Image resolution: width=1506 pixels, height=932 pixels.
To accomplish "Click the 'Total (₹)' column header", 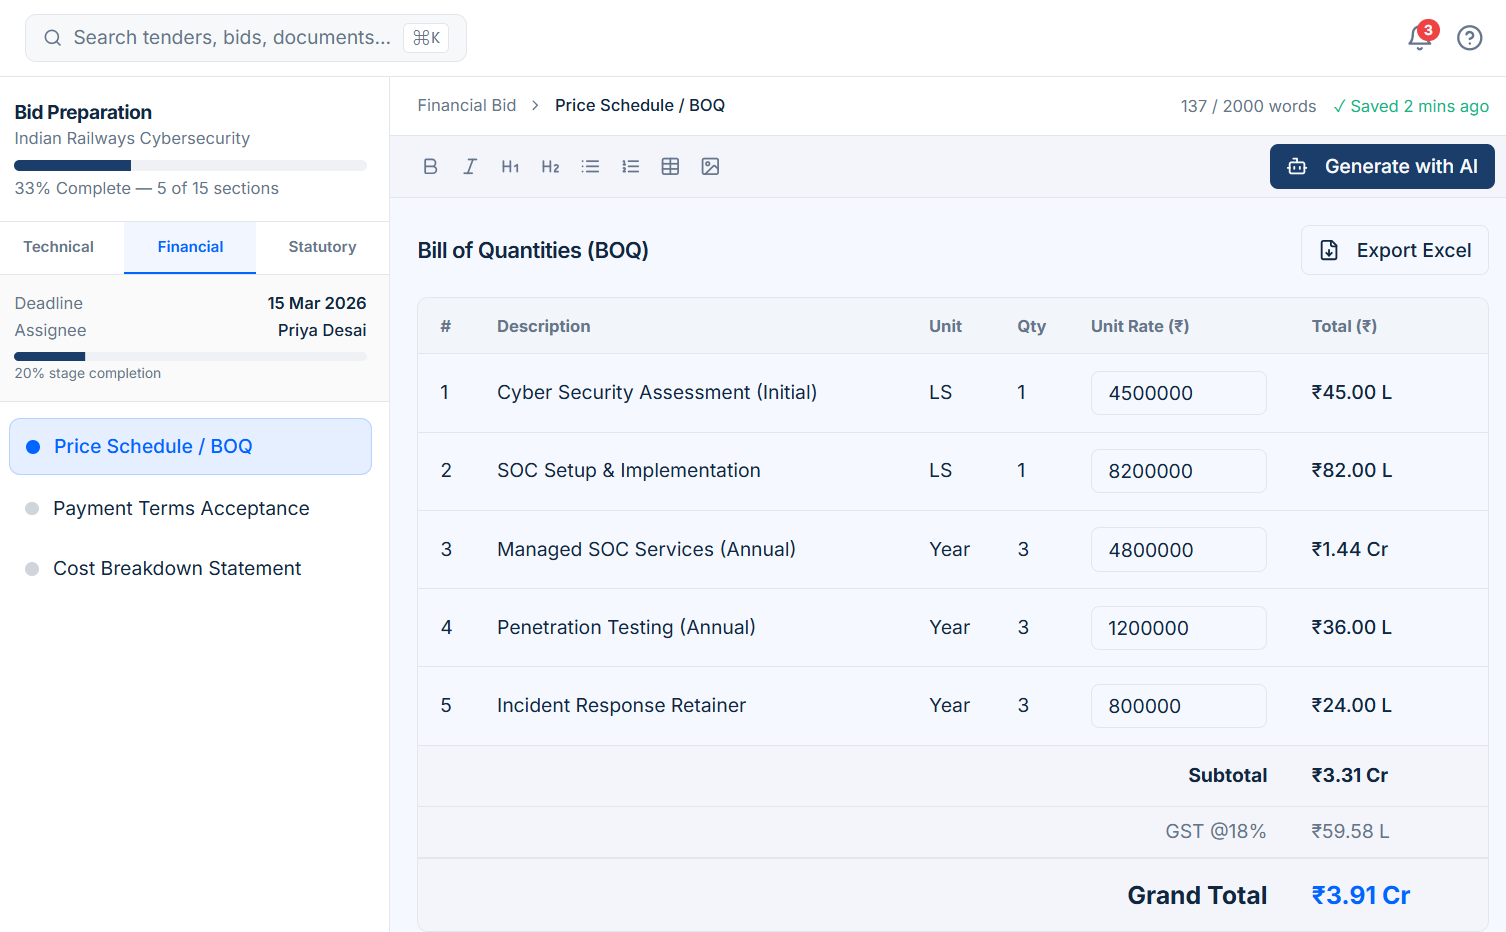I will (x=1344, y=326).
